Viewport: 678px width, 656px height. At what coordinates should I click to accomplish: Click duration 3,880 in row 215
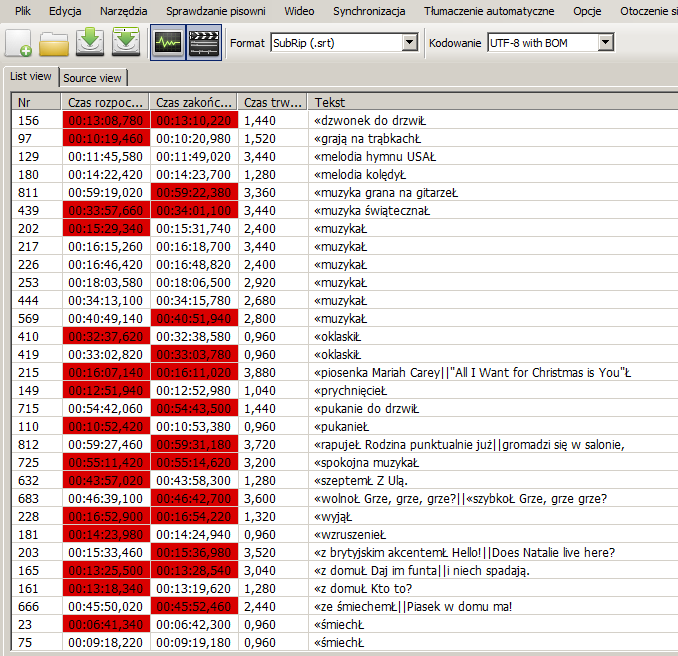260,373
